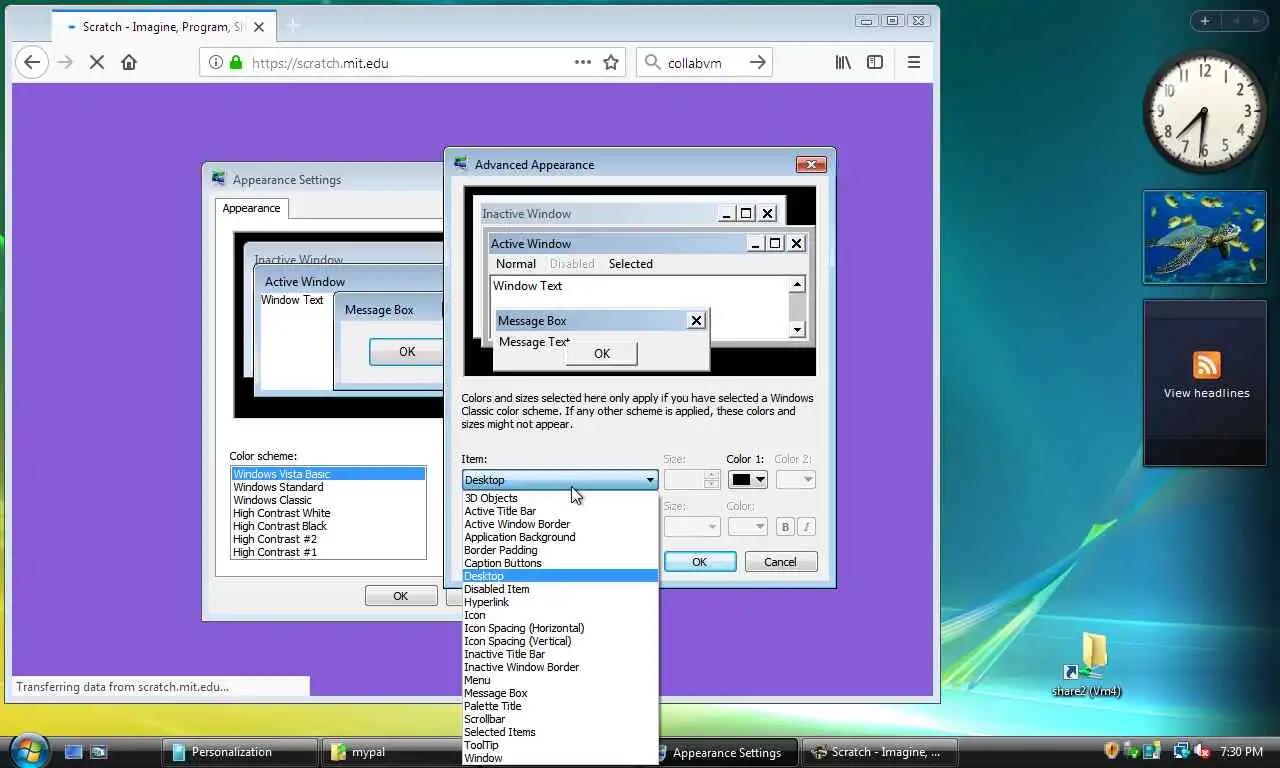Choose Inactive Window Border option
This screenshot has width=1280, height=768.
[x=560, y=667]
